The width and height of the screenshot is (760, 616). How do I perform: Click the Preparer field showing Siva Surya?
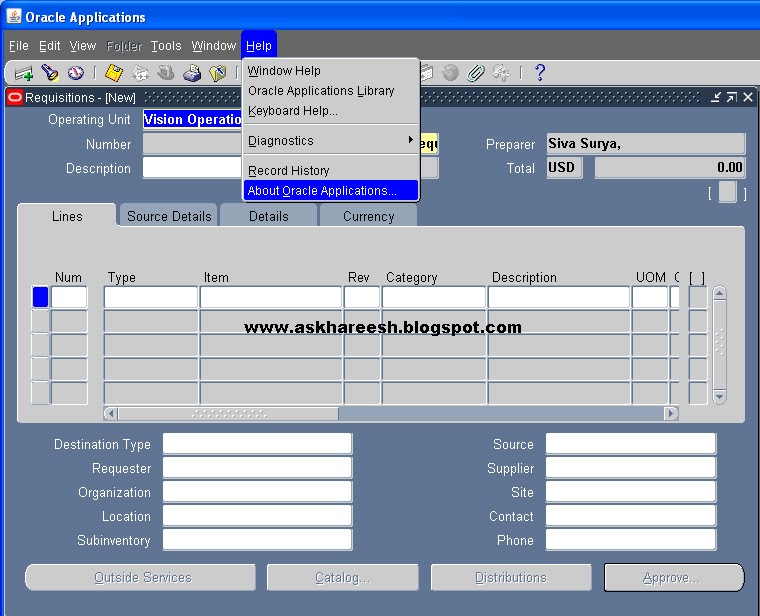[646, 144]
